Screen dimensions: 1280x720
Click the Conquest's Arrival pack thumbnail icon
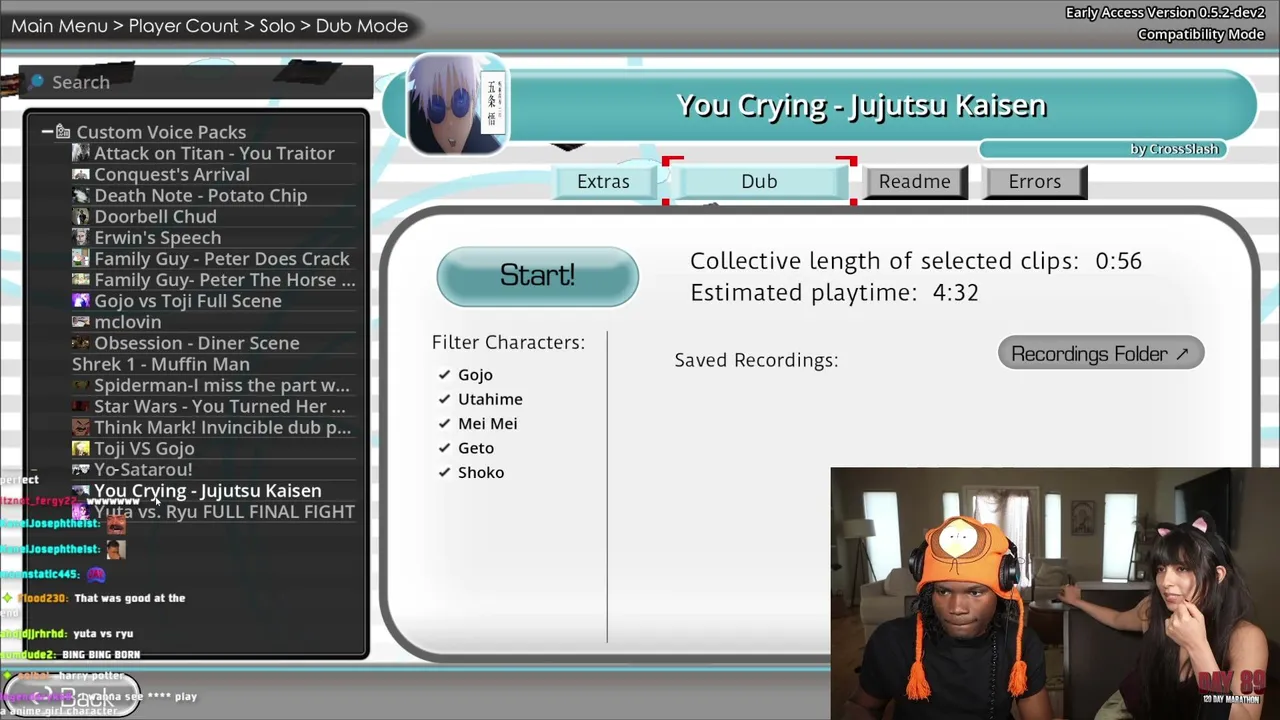click(x=81, y=174)
